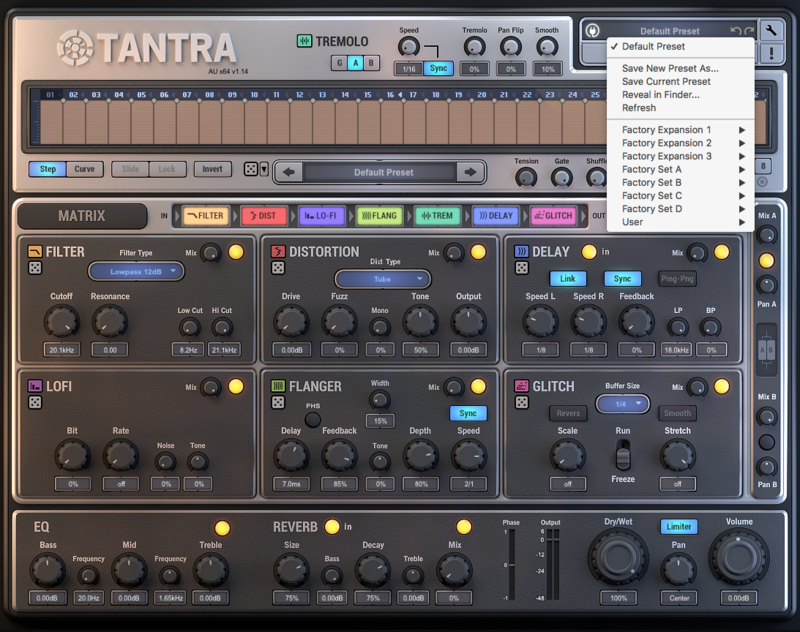Viewport: 800px width, 632px height.
Task: Switch to Curve mode button
Action: pyautogui.click(x=85, y=169)
